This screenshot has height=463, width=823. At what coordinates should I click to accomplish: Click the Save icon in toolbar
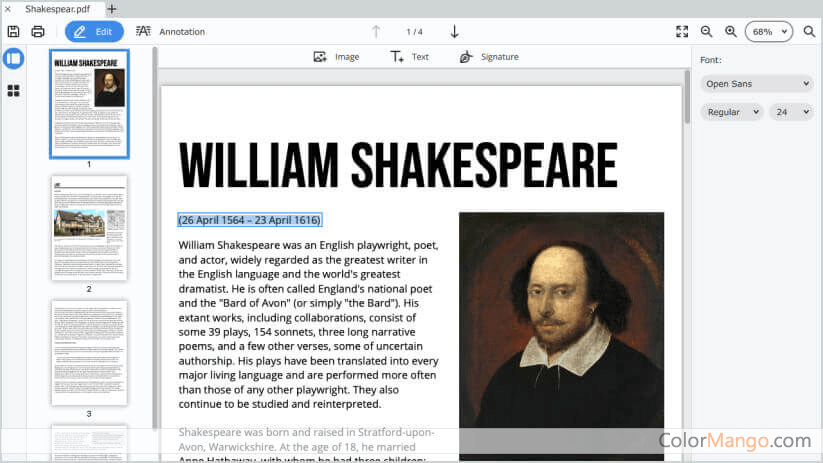13,32
